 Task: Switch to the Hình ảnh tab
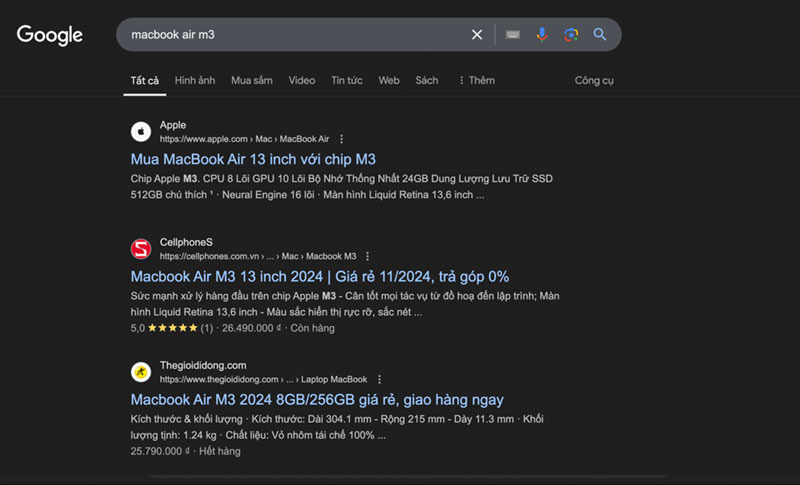click(194, 80)
